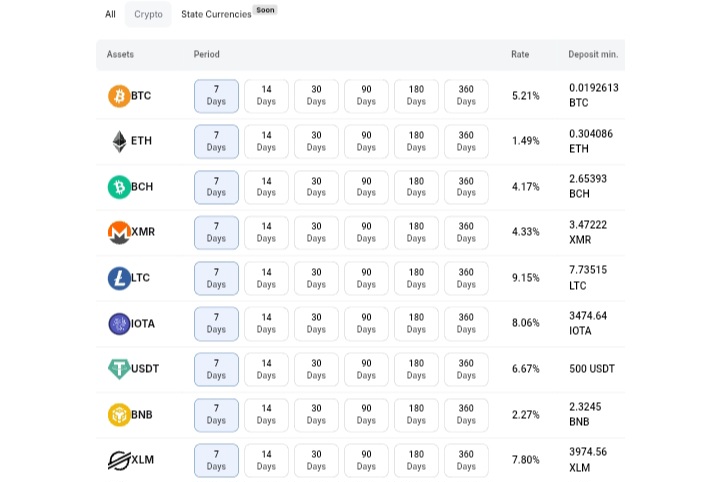Choose 180 Days period for IOTA

tap(416, 324)
